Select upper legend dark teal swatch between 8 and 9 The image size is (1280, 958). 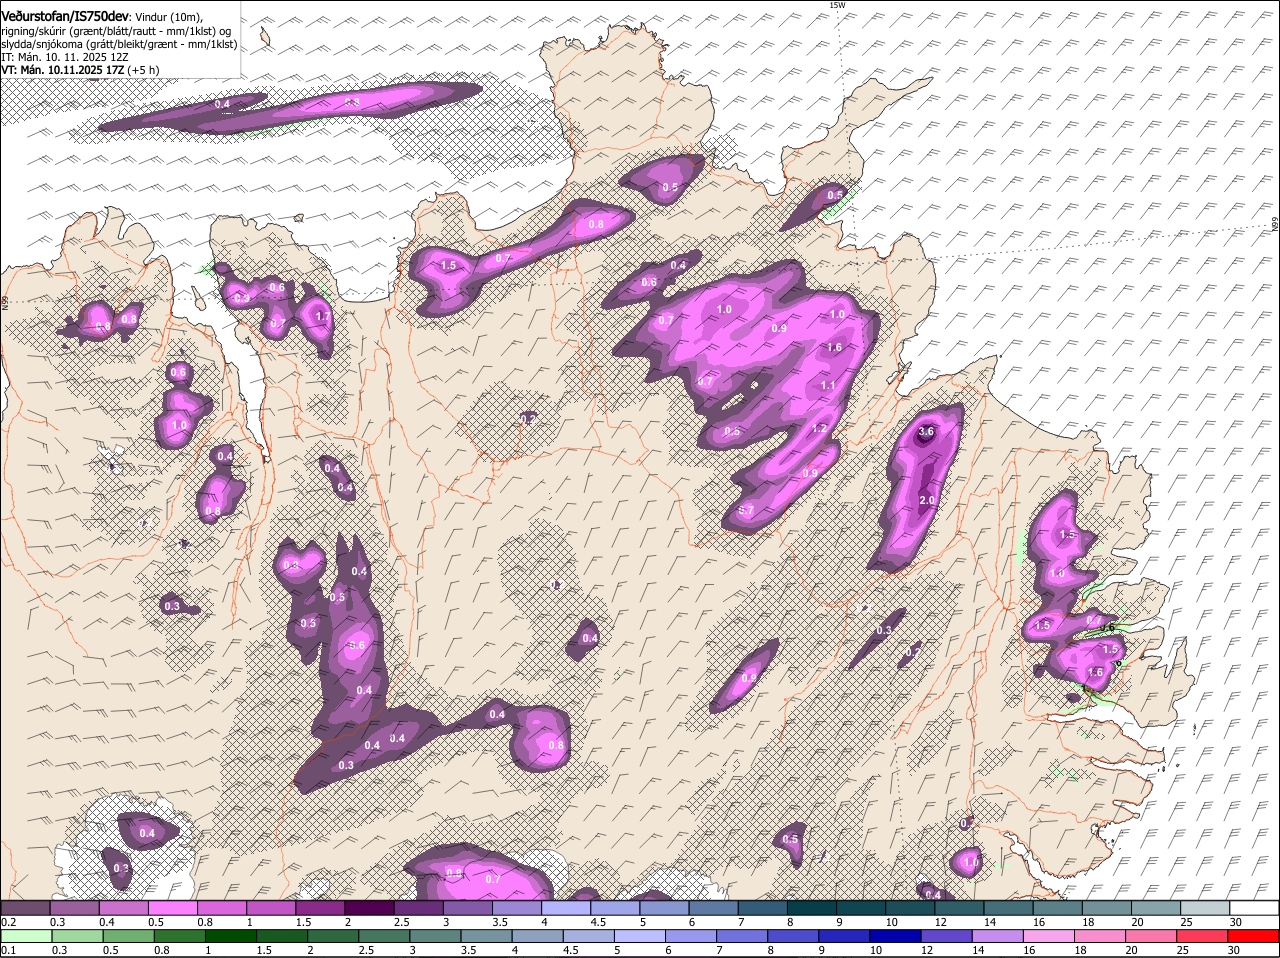(x=812, y=908)
